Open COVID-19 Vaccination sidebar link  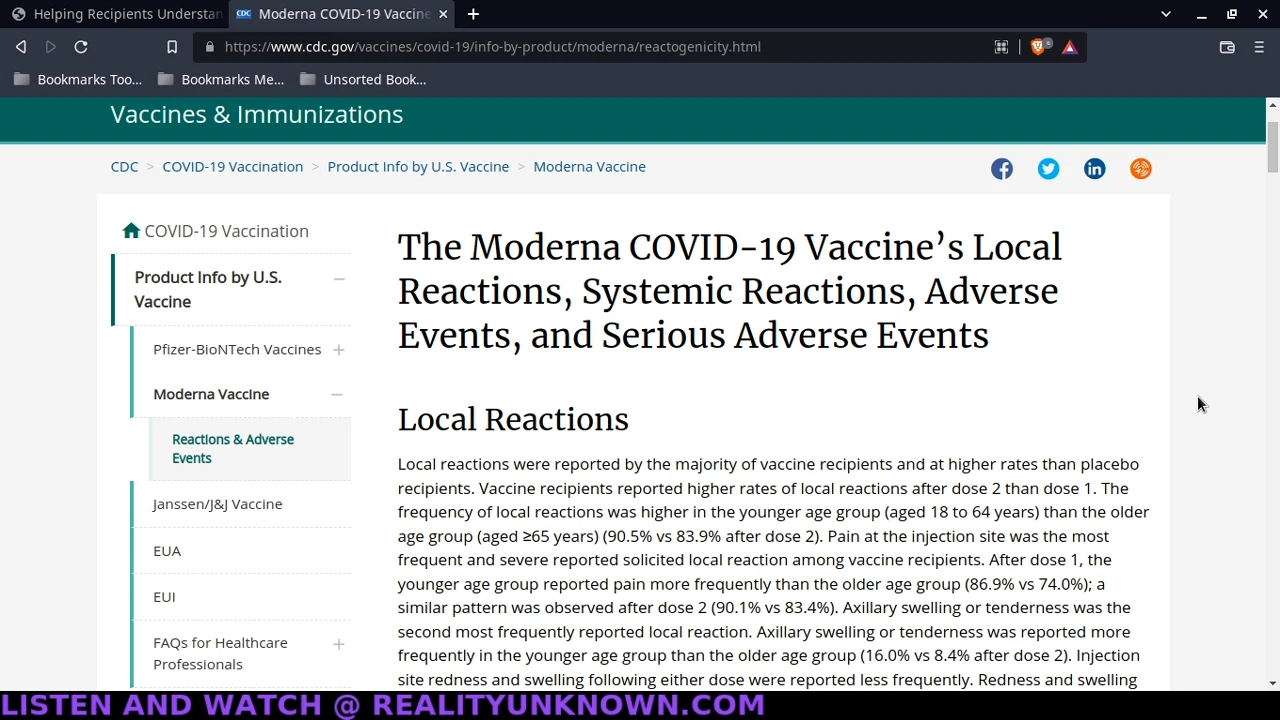coord(226,231)
